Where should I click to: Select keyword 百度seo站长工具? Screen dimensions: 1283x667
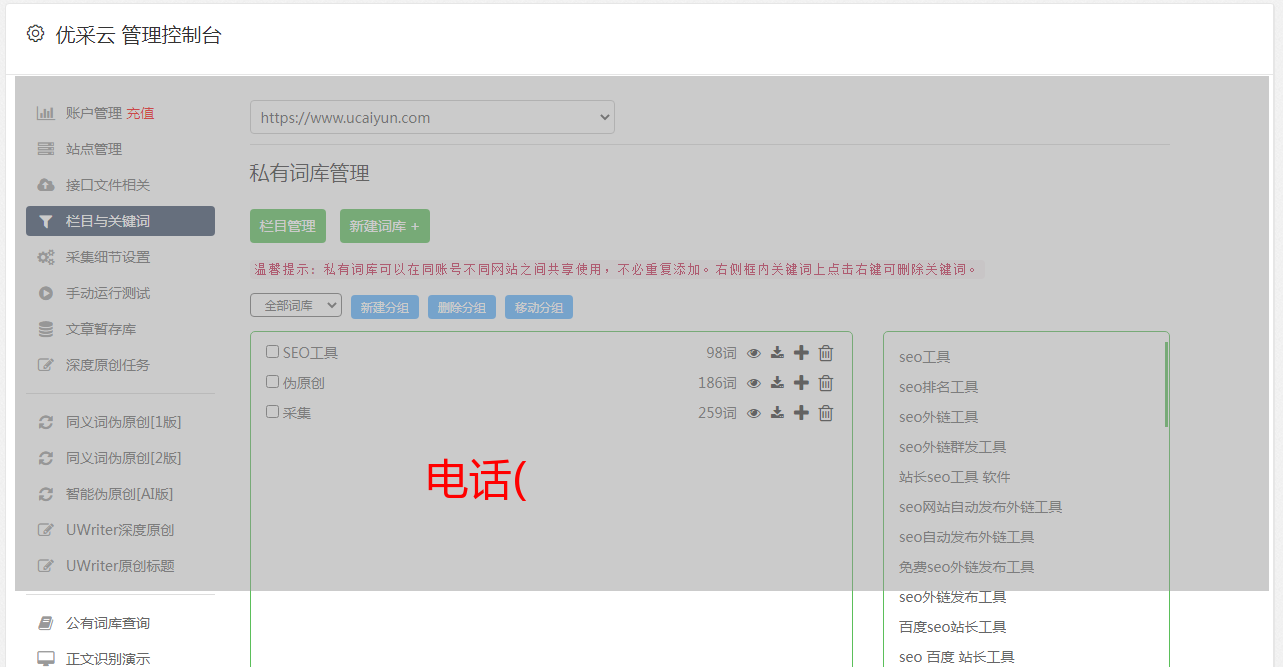coord(952,627)
